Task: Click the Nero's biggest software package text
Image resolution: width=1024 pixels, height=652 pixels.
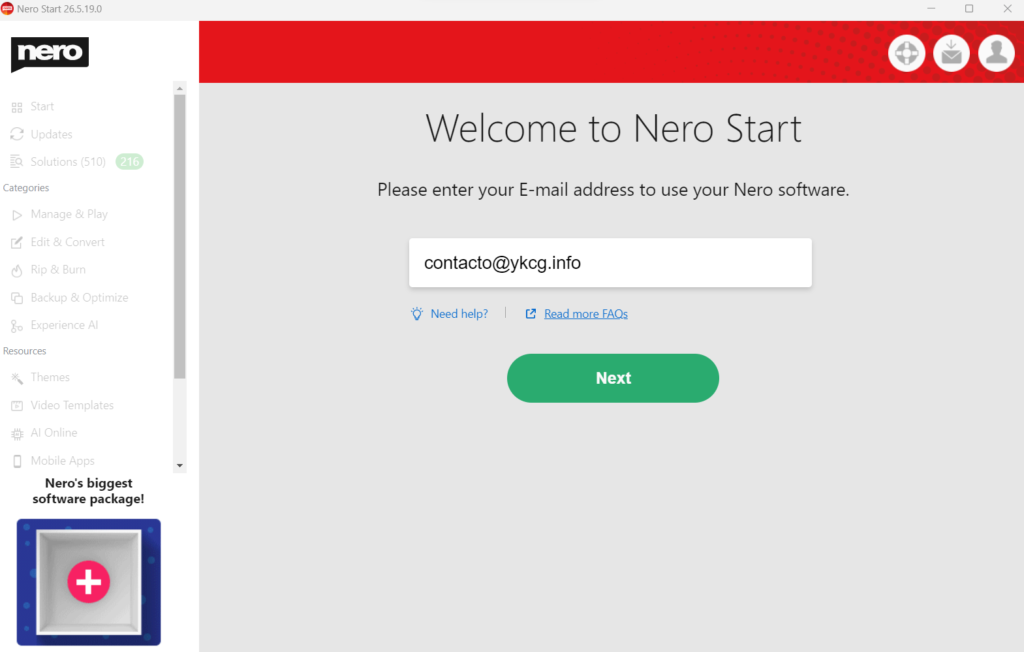Action: point(88,491)
